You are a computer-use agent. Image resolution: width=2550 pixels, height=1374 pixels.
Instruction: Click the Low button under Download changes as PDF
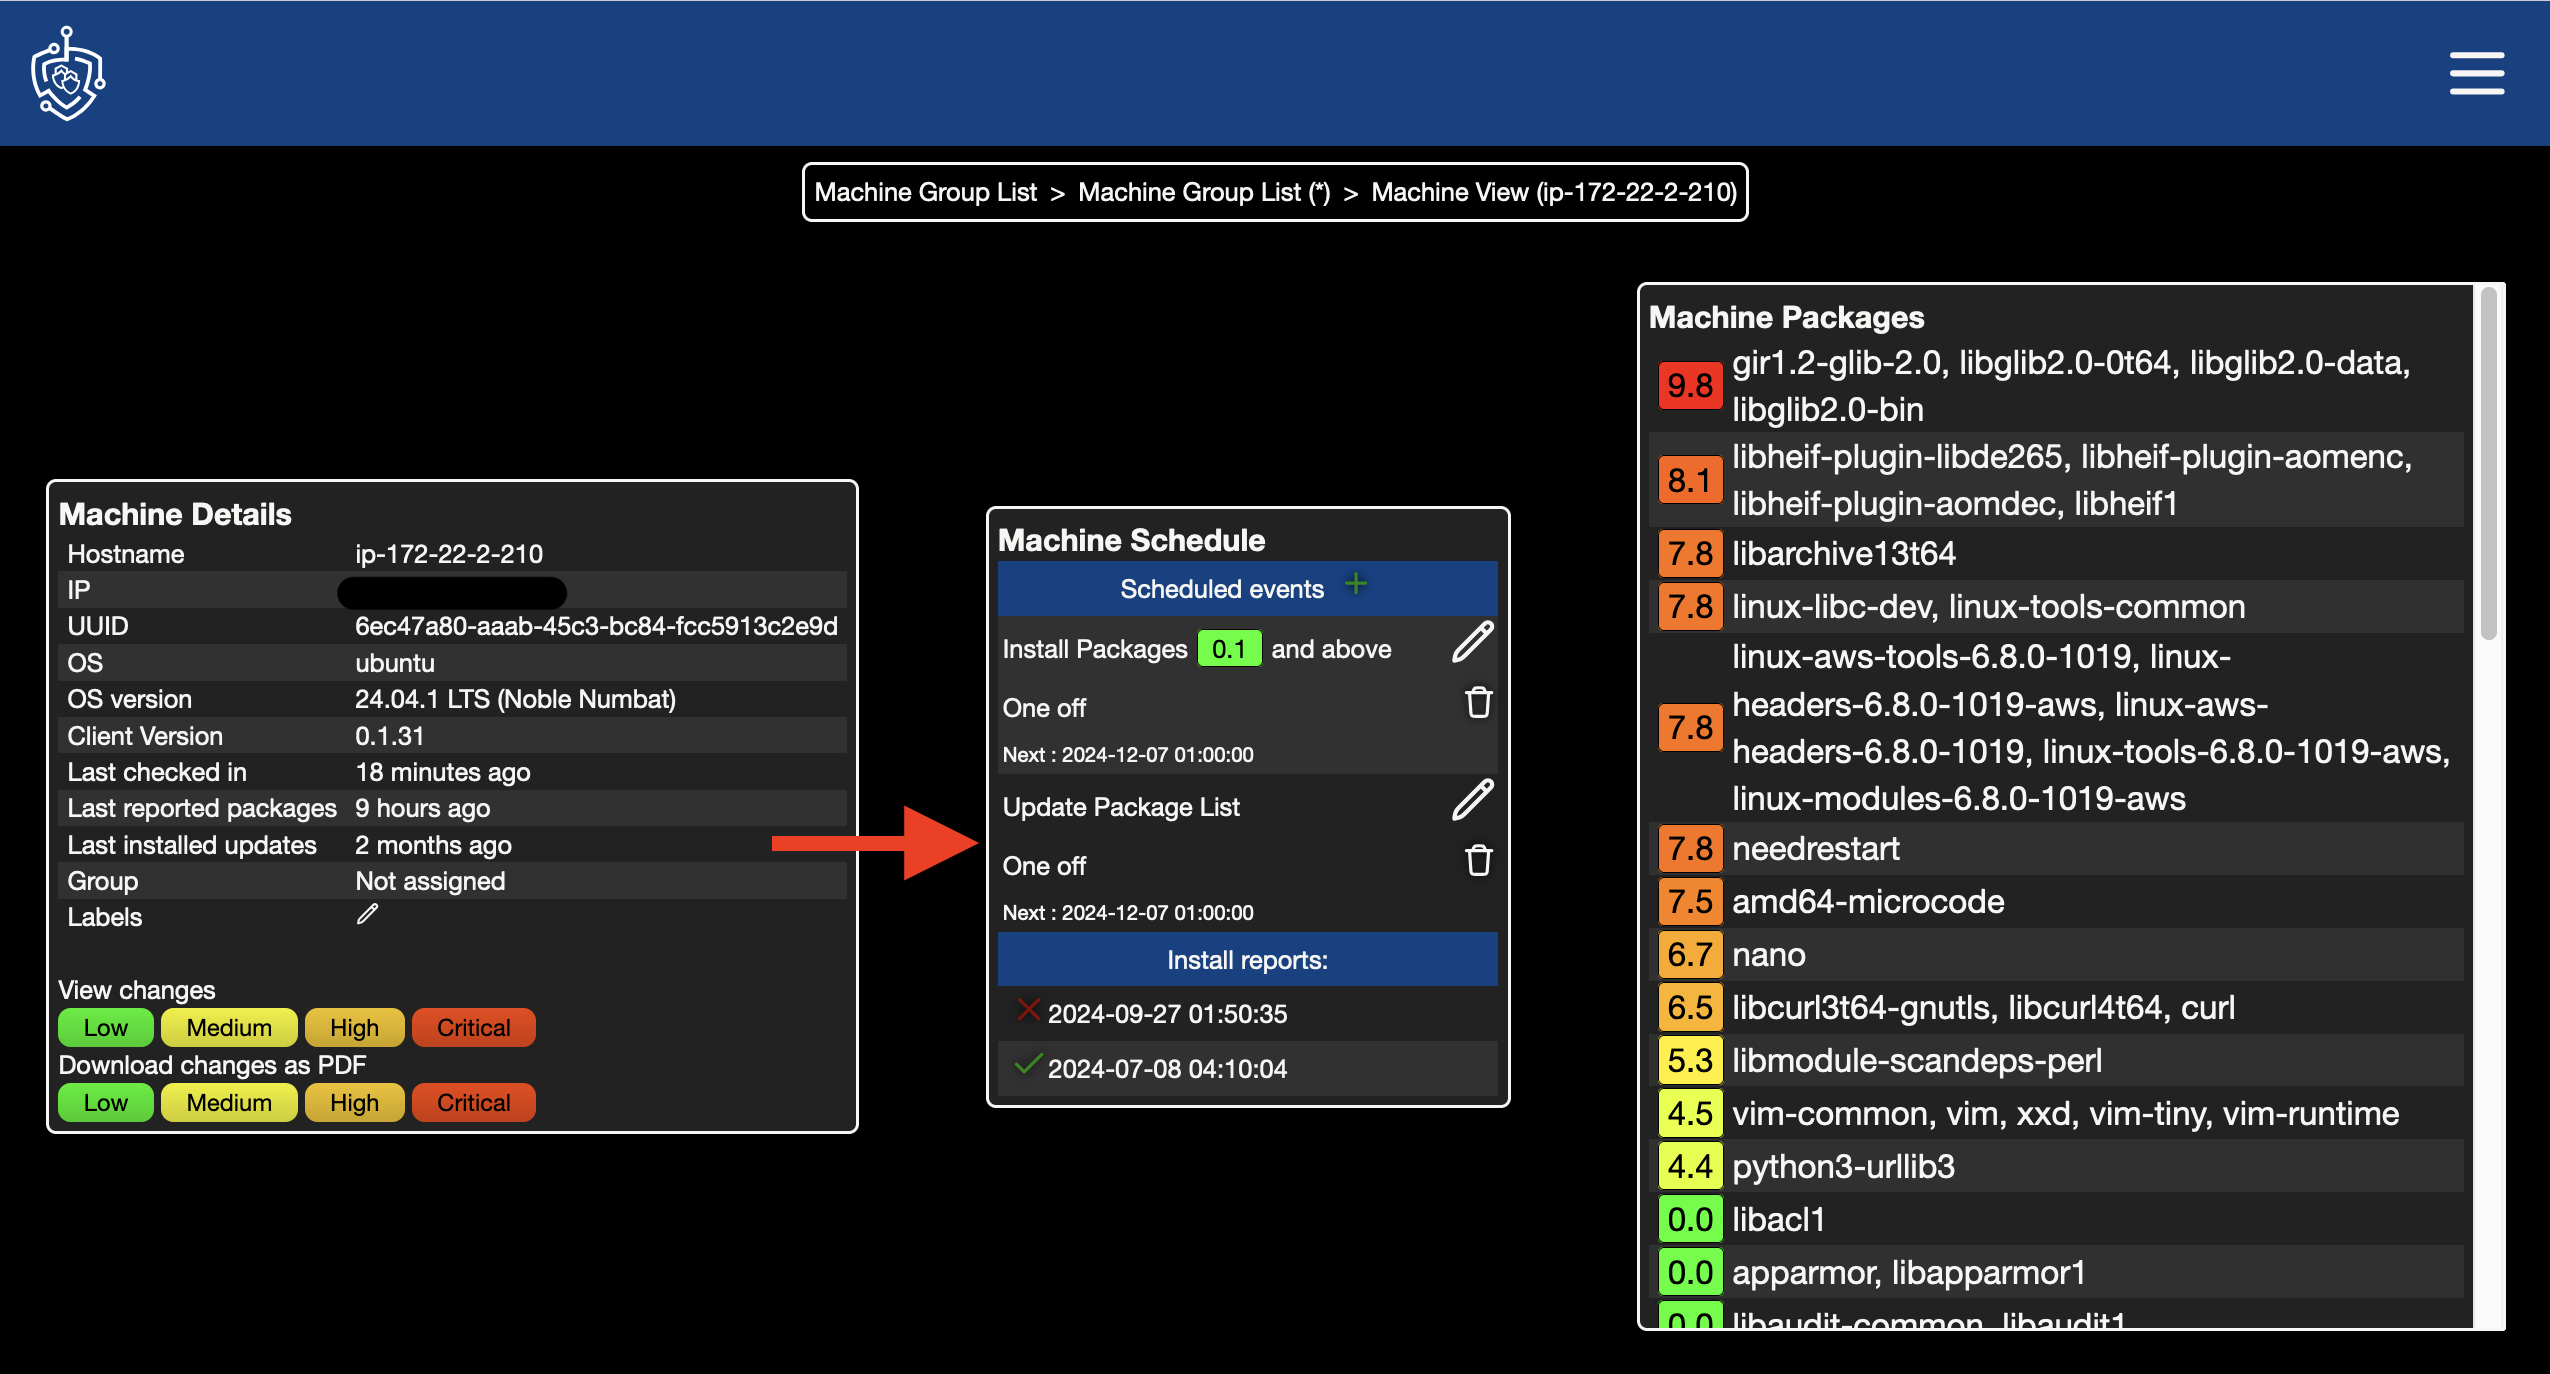105,1102
